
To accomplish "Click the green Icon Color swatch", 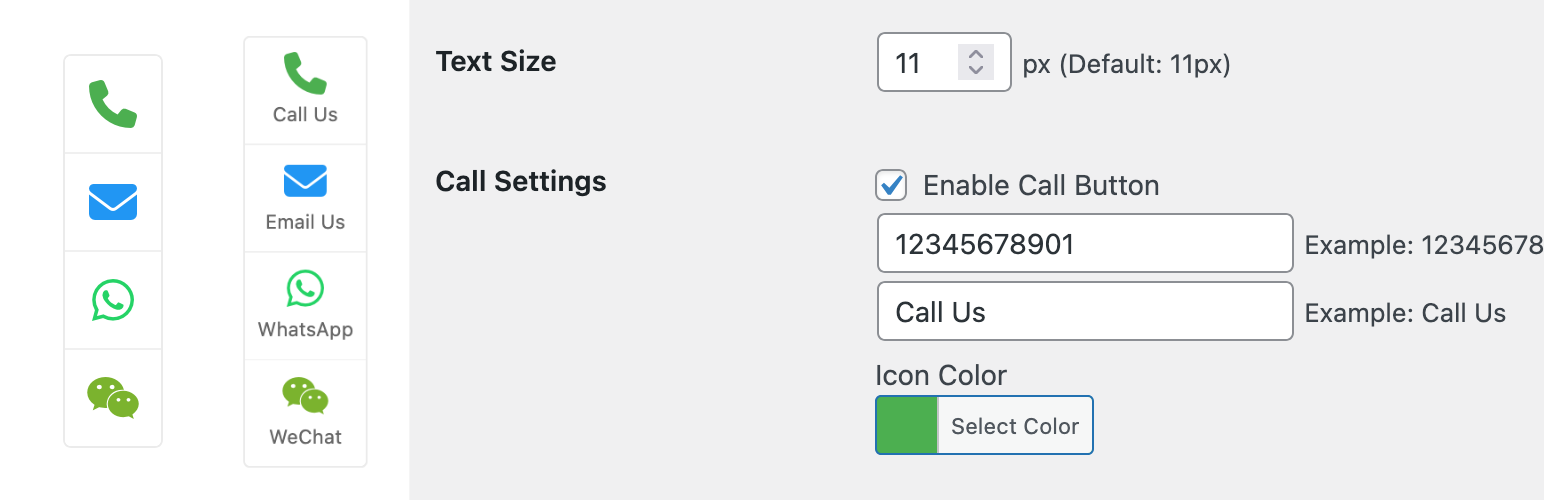I will [x=907, y=425].
